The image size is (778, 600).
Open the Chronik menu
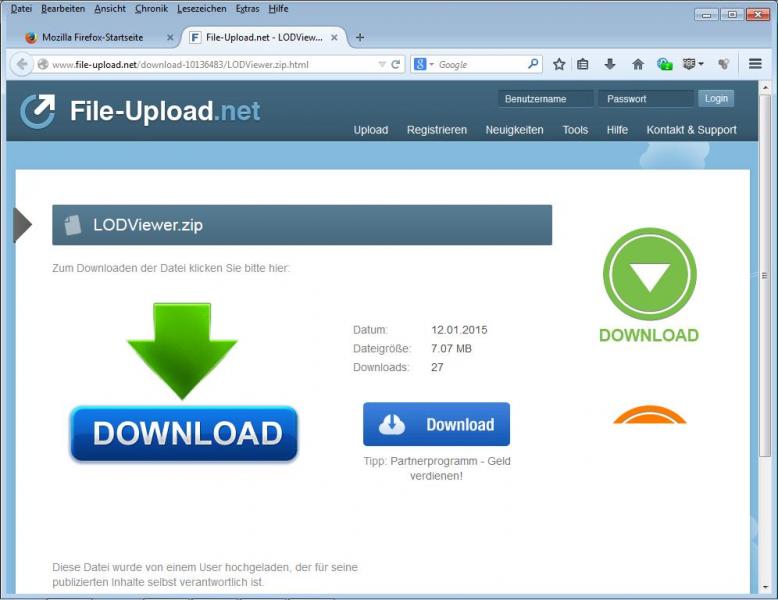151,8
